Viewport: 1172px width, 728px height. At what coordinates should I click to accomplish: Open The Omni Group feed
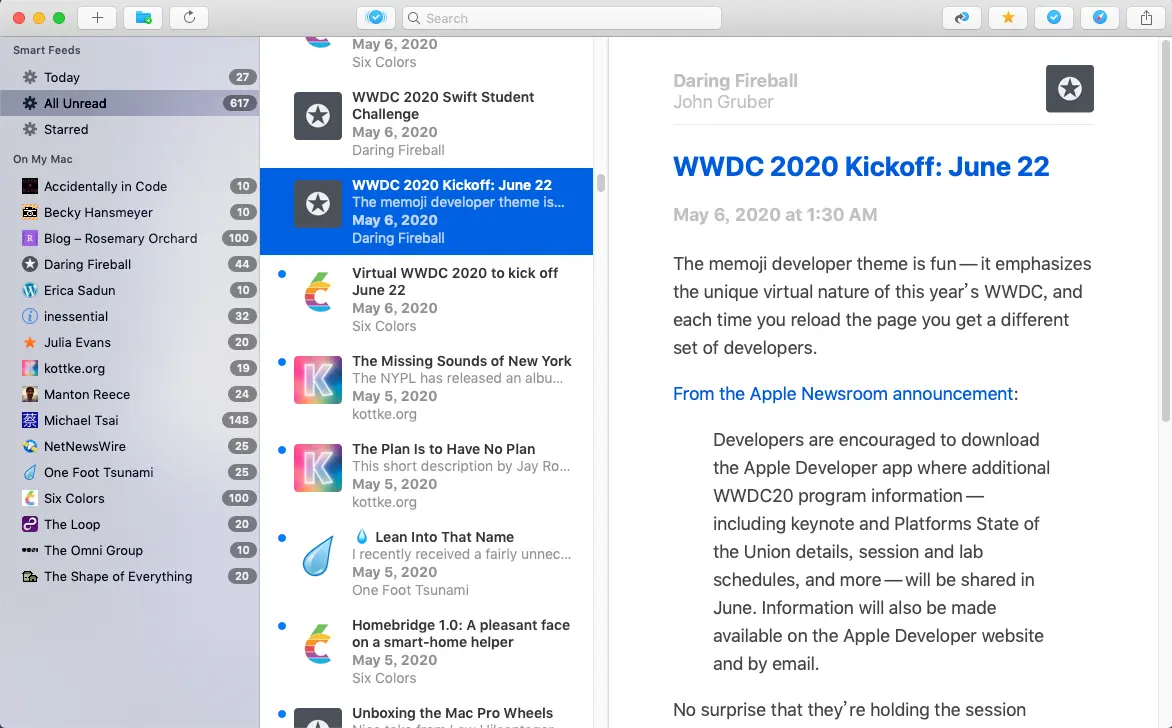(130, 550)
